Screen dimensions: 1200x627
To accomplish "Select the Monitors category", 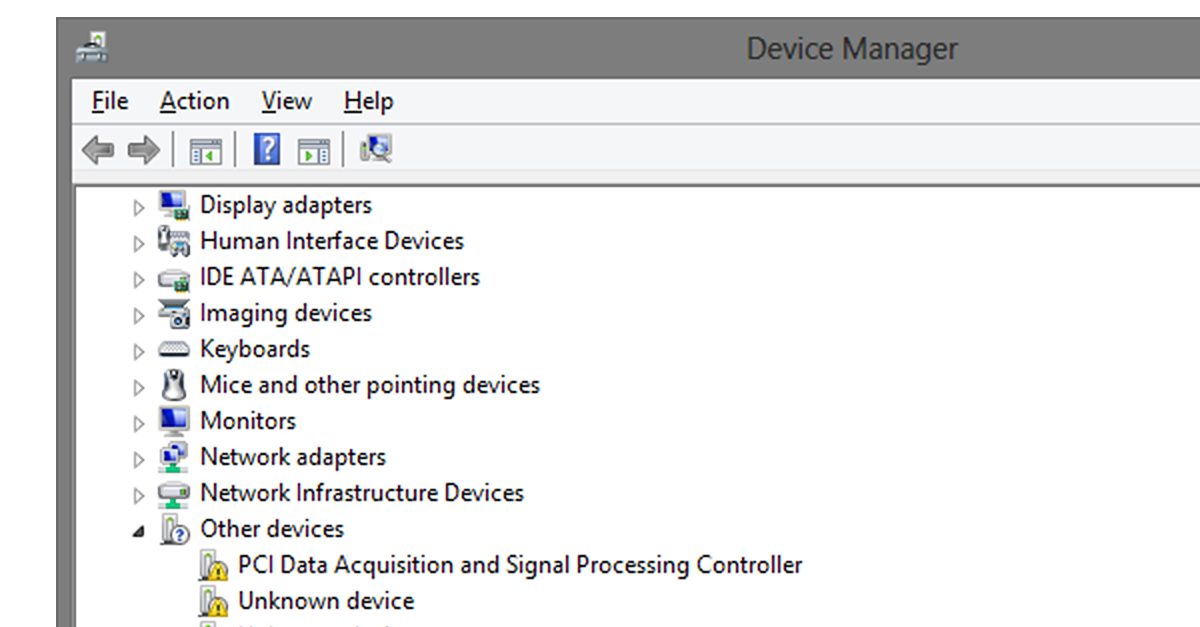I will [247, 421].
